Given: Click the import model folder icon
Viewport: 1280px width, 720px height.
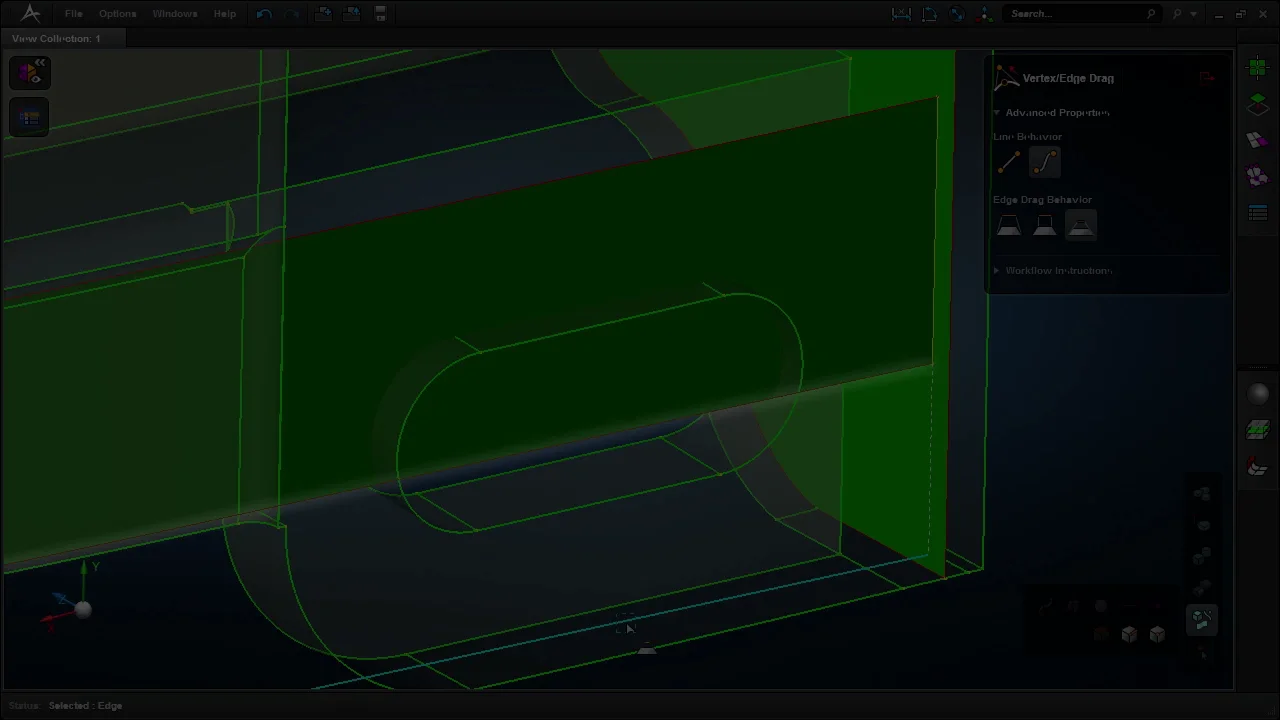Looking at the screenshot, I should coord(323,14).
